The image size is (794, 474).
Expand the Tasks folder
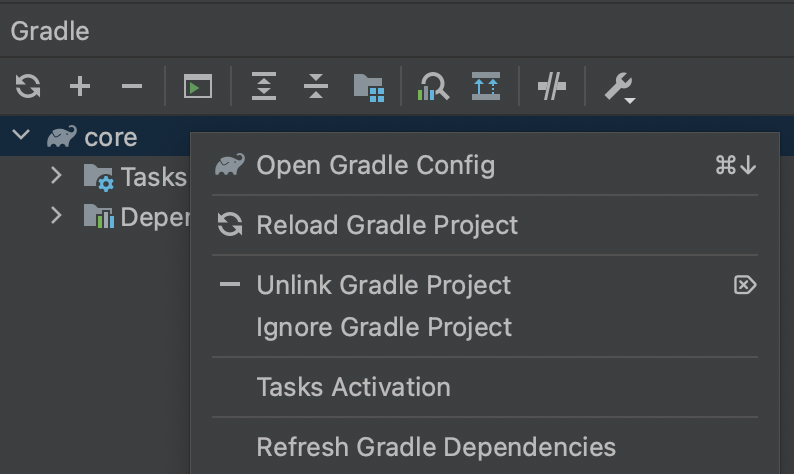pyautogui.click(x=56, y=175)
